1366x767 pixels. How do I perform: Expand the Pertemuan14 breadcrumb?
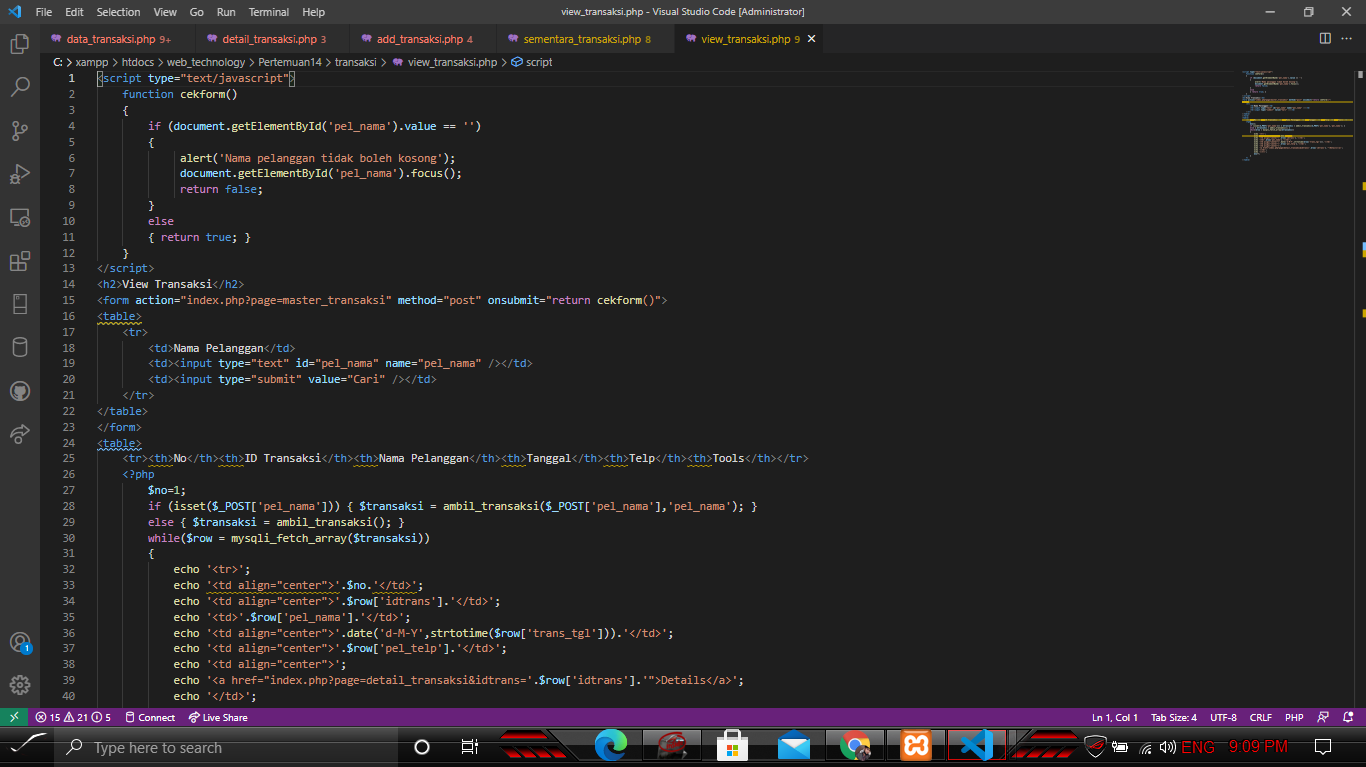point(290,62)
